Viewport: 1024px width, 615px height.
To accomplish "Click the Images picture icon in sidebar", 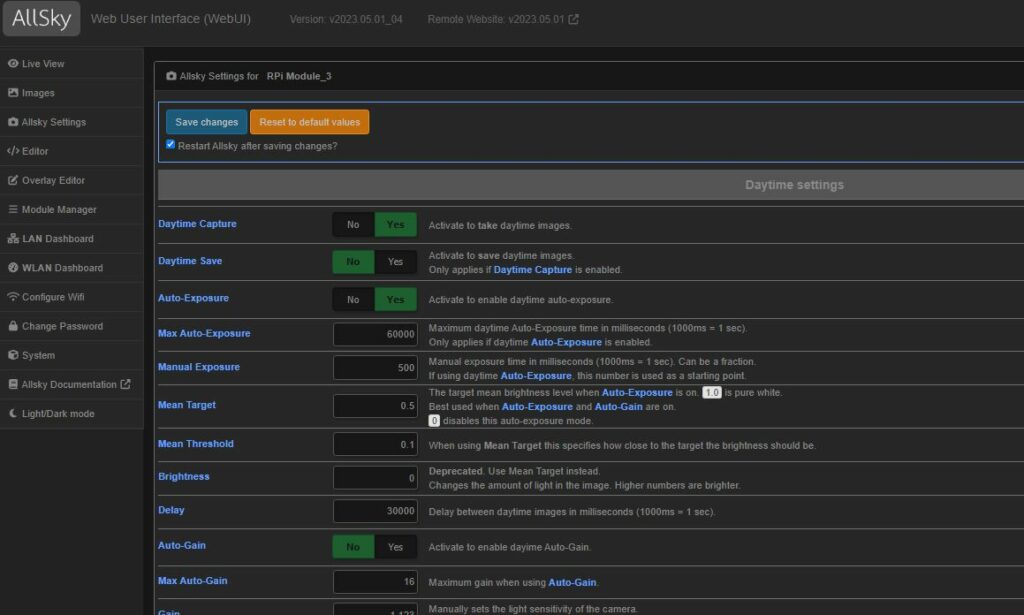I will 13,93.
